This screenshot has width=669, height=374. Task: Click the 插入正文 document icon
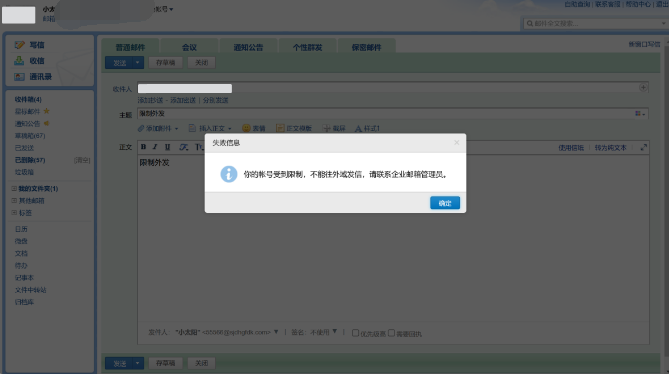(x=192, y=128)
